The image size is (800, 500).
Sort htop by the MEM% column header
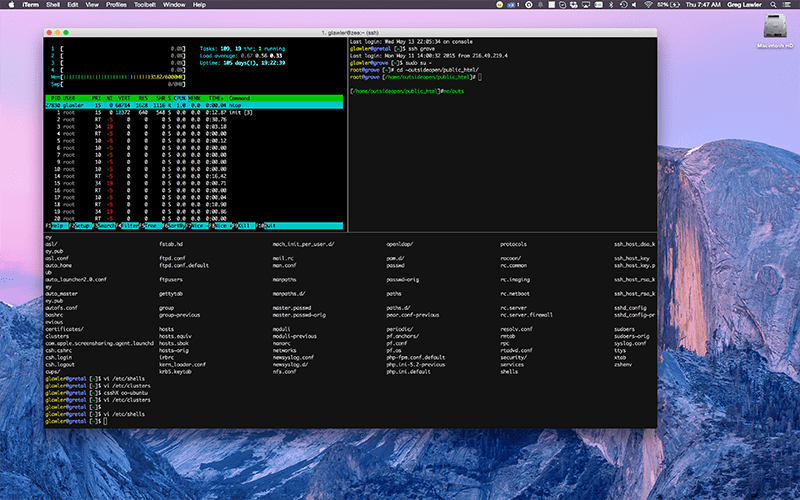point(194,98)
